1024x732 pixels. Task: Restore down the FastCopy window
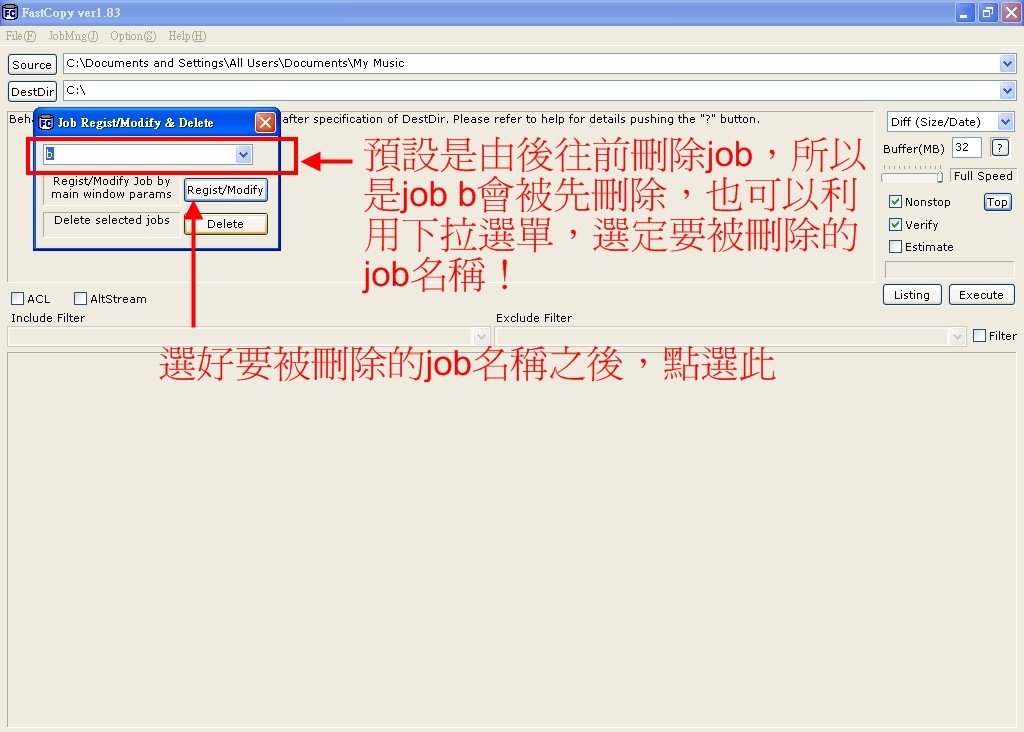coord(988,12)
